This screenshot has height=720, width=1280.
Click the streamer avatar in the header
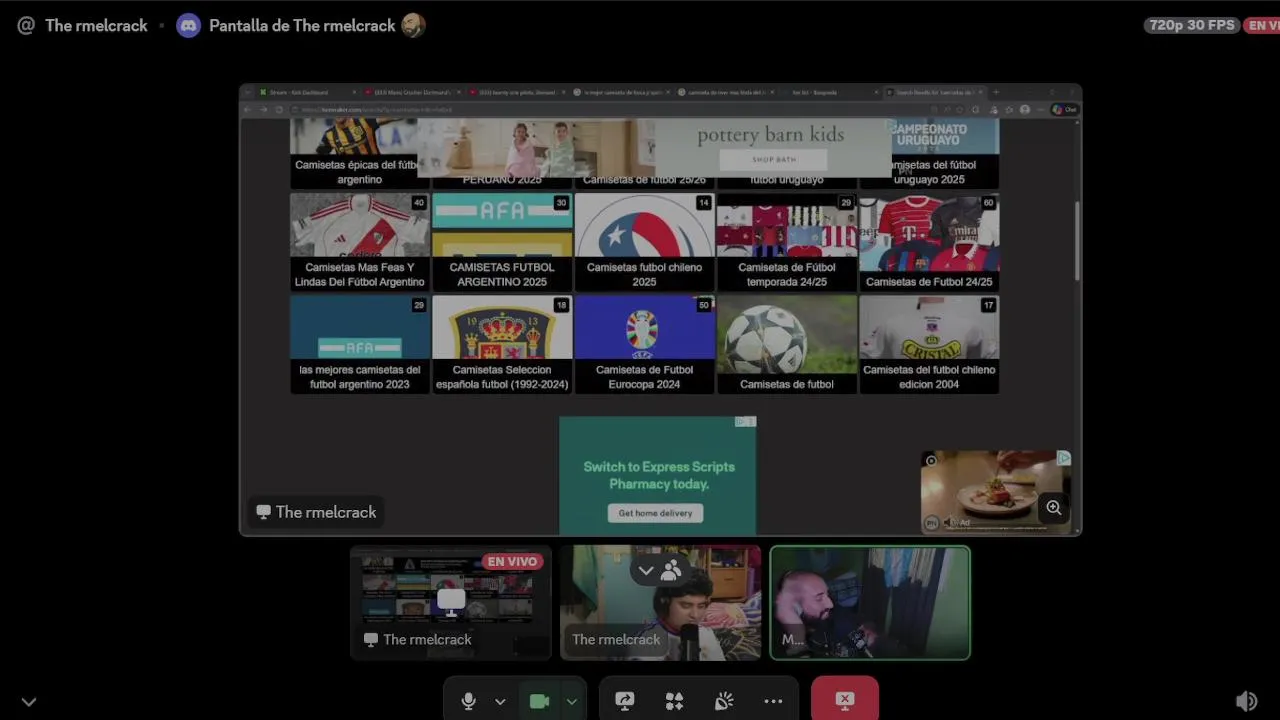point(413,26)
